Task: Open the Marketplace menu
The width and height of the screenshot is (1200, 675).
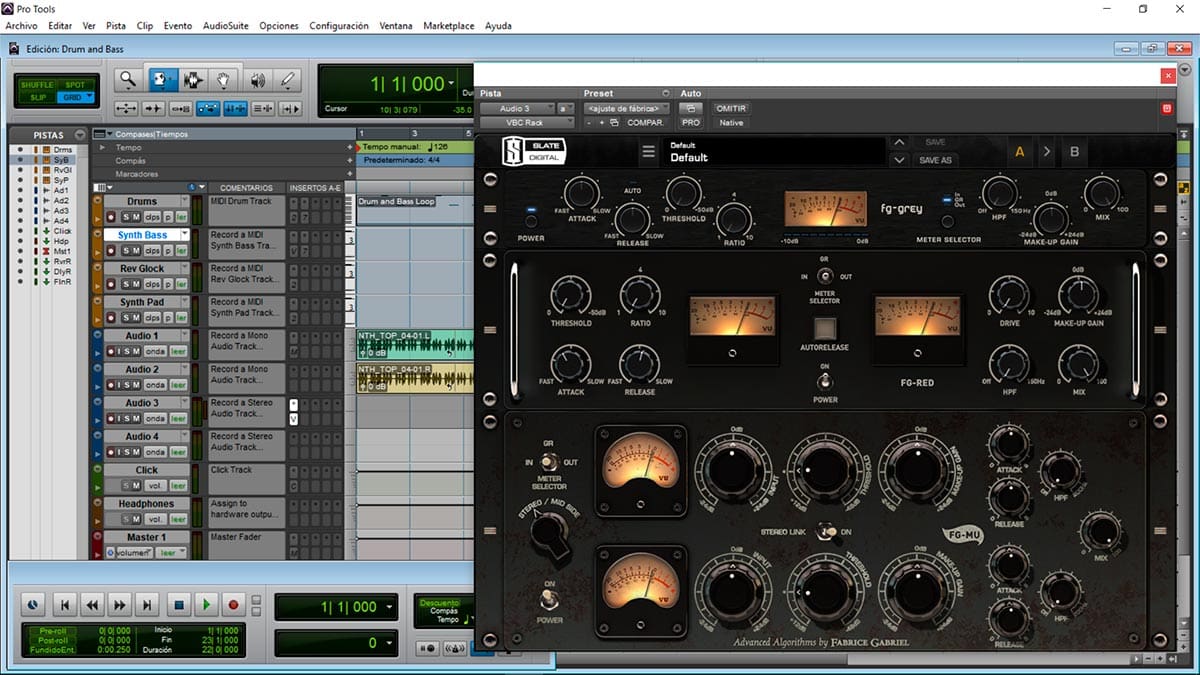Action: (x=449, y=25)
